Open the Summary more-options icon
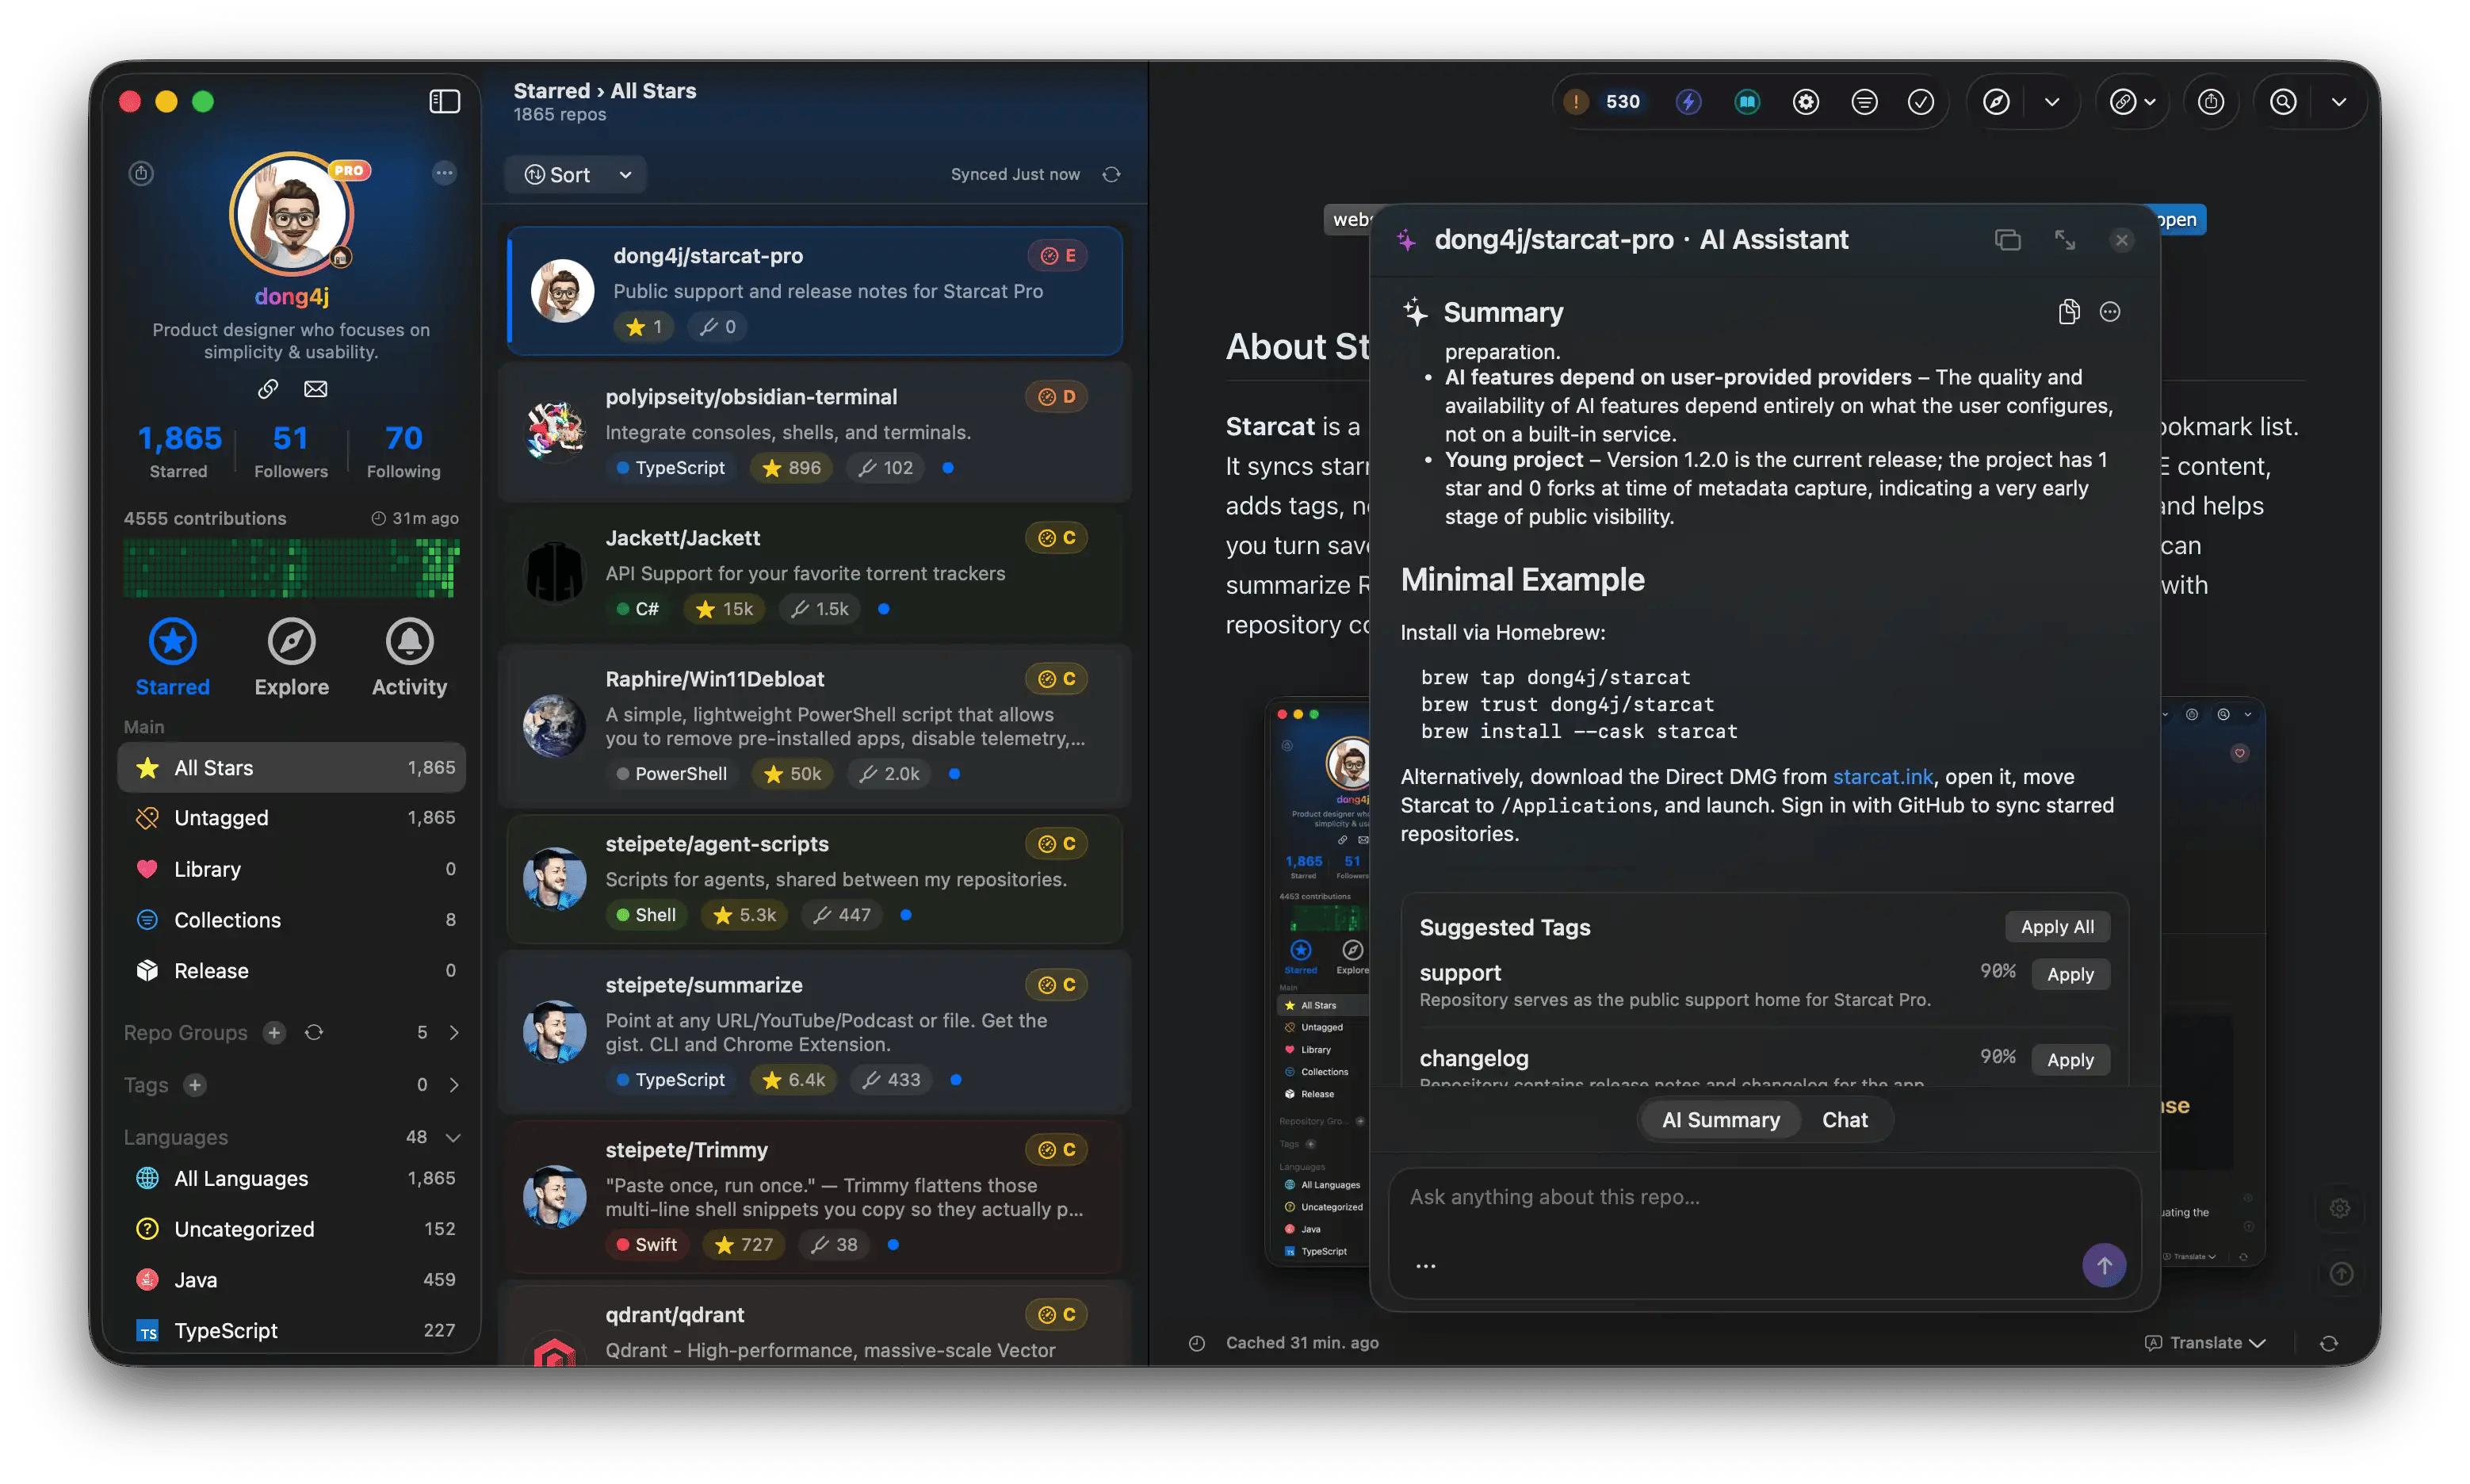 point(2109,312)
